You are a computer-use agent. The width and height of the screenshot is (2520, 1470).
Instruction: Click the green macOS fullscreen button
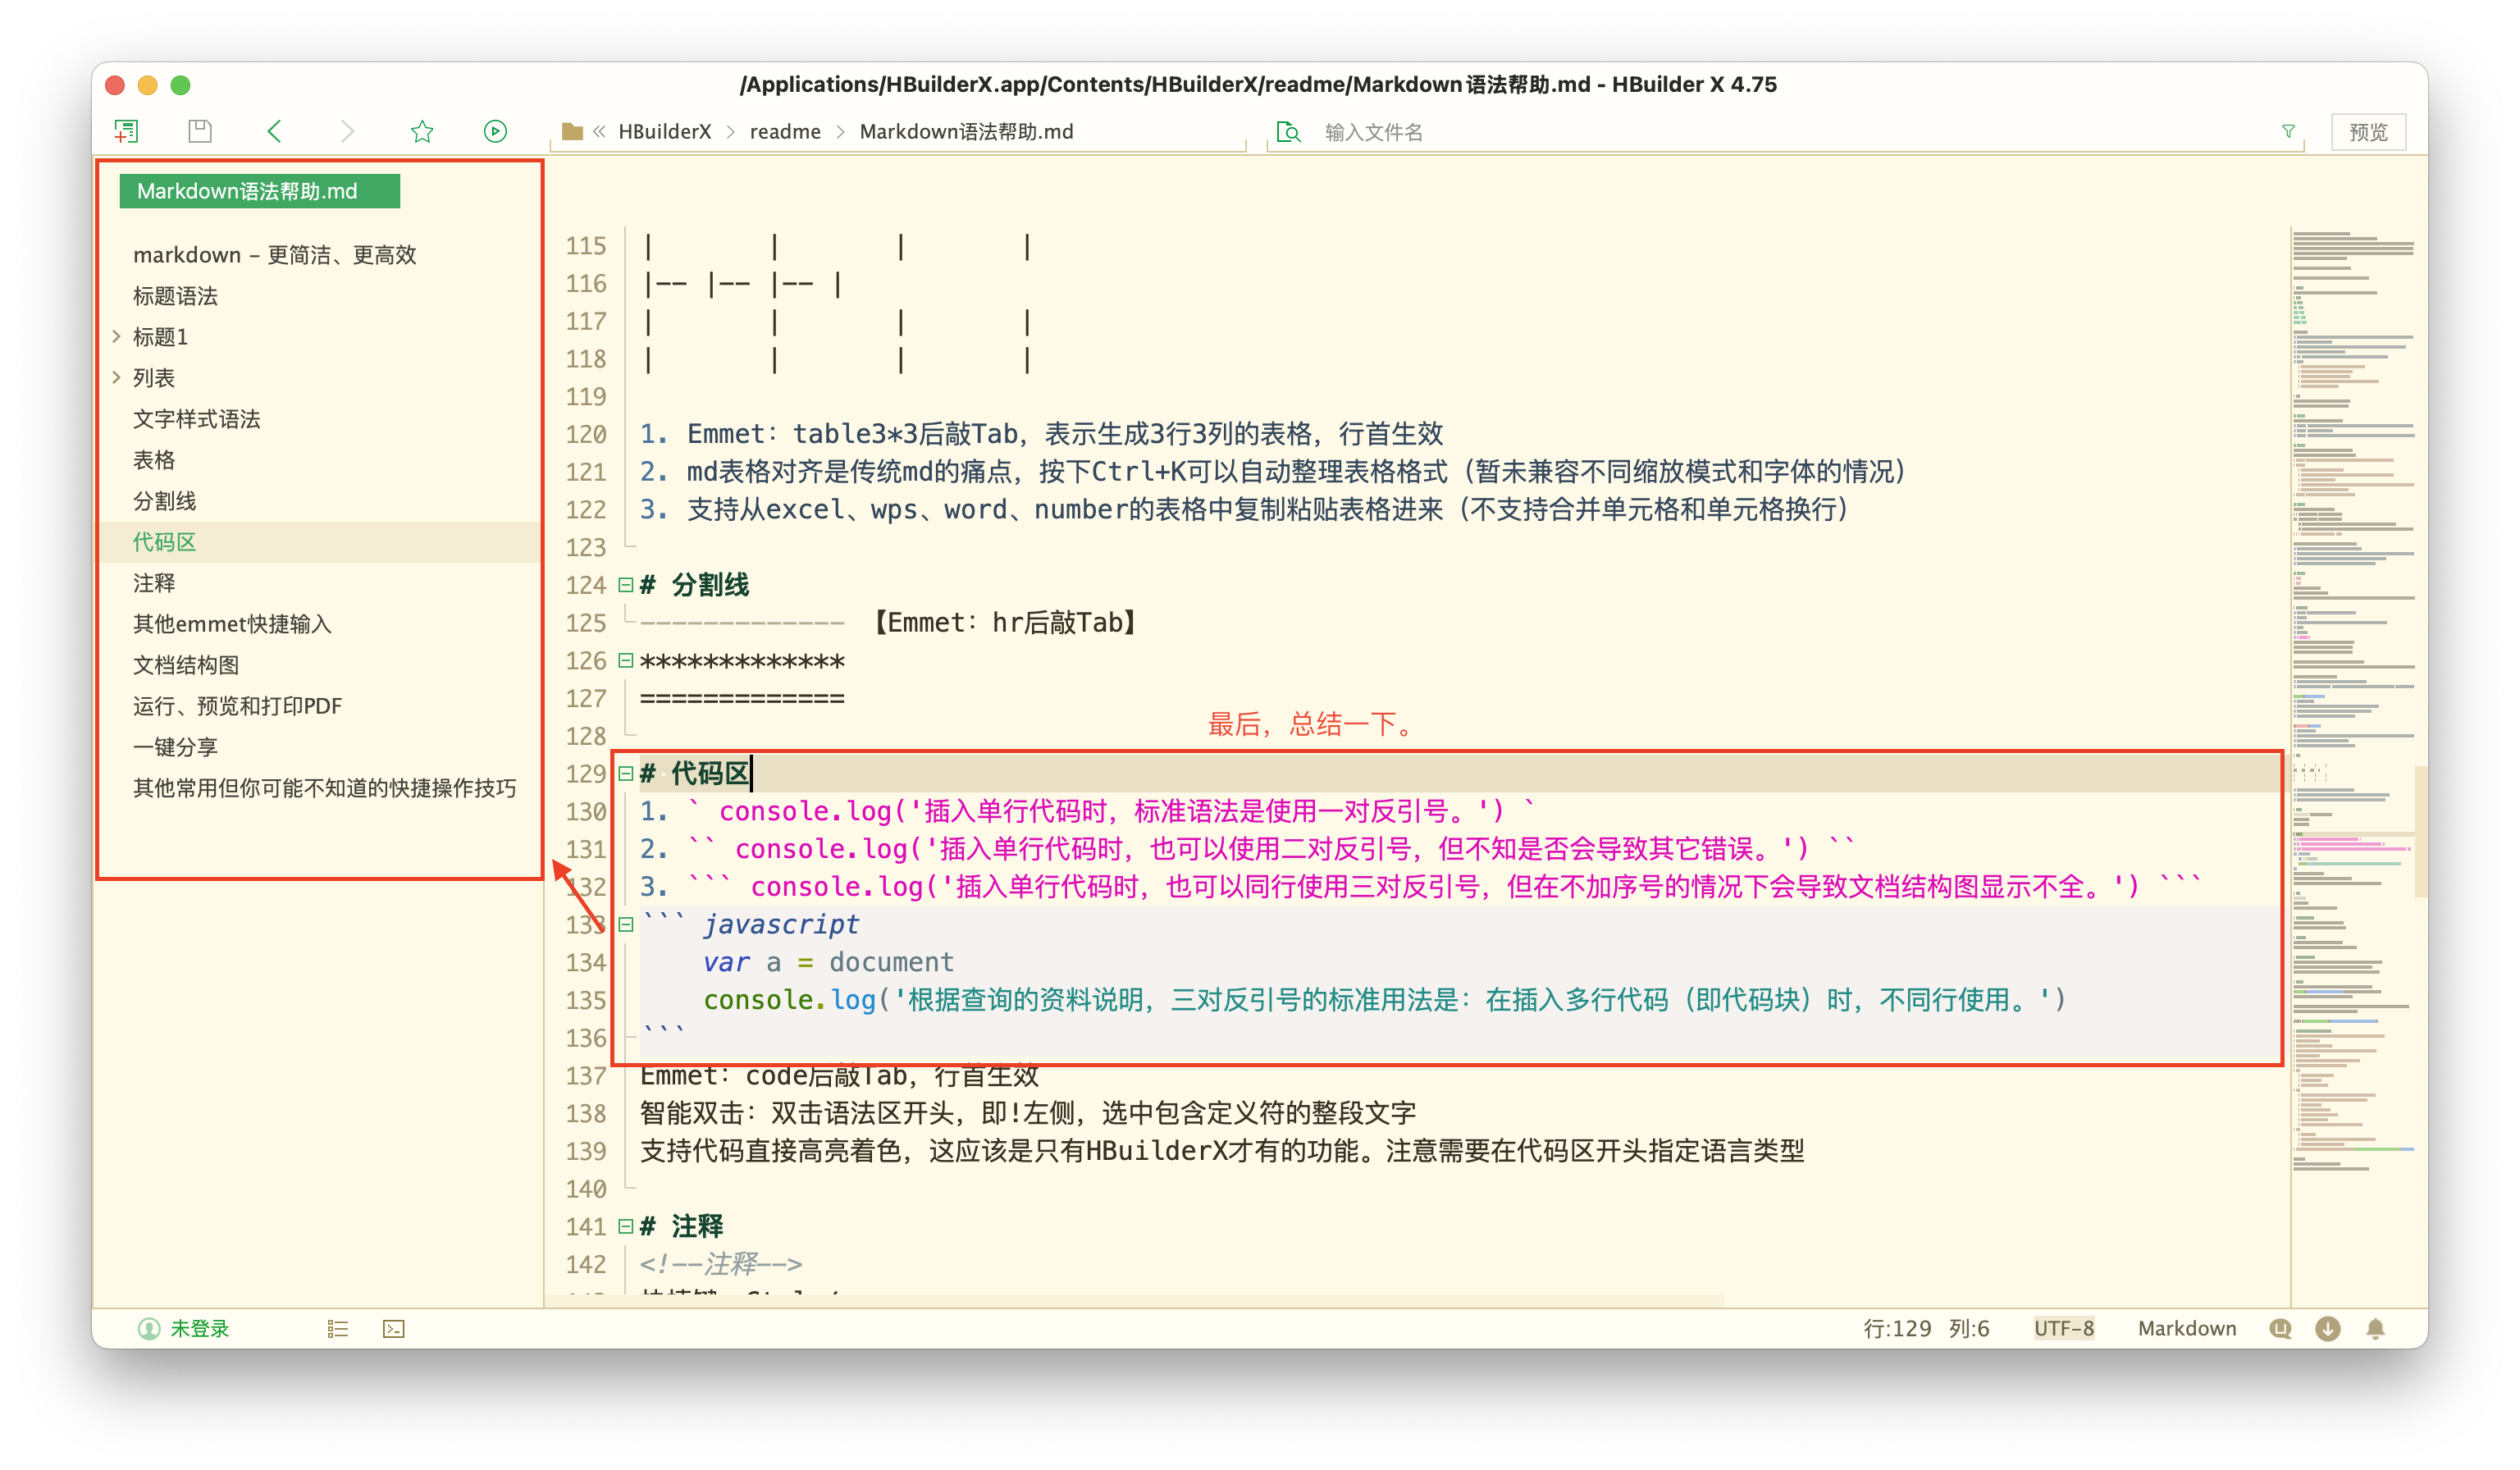tap(181, 85)
